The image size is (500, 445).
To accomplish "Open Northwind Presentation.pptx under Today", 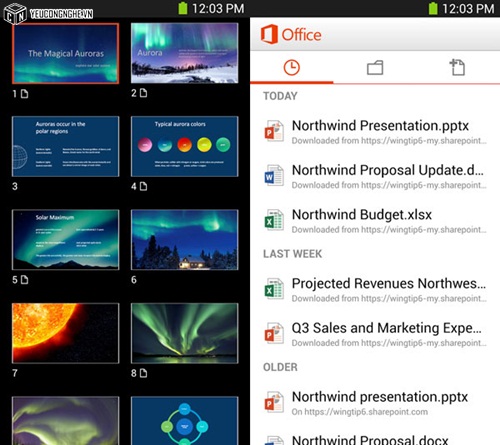I will point(375,132).
